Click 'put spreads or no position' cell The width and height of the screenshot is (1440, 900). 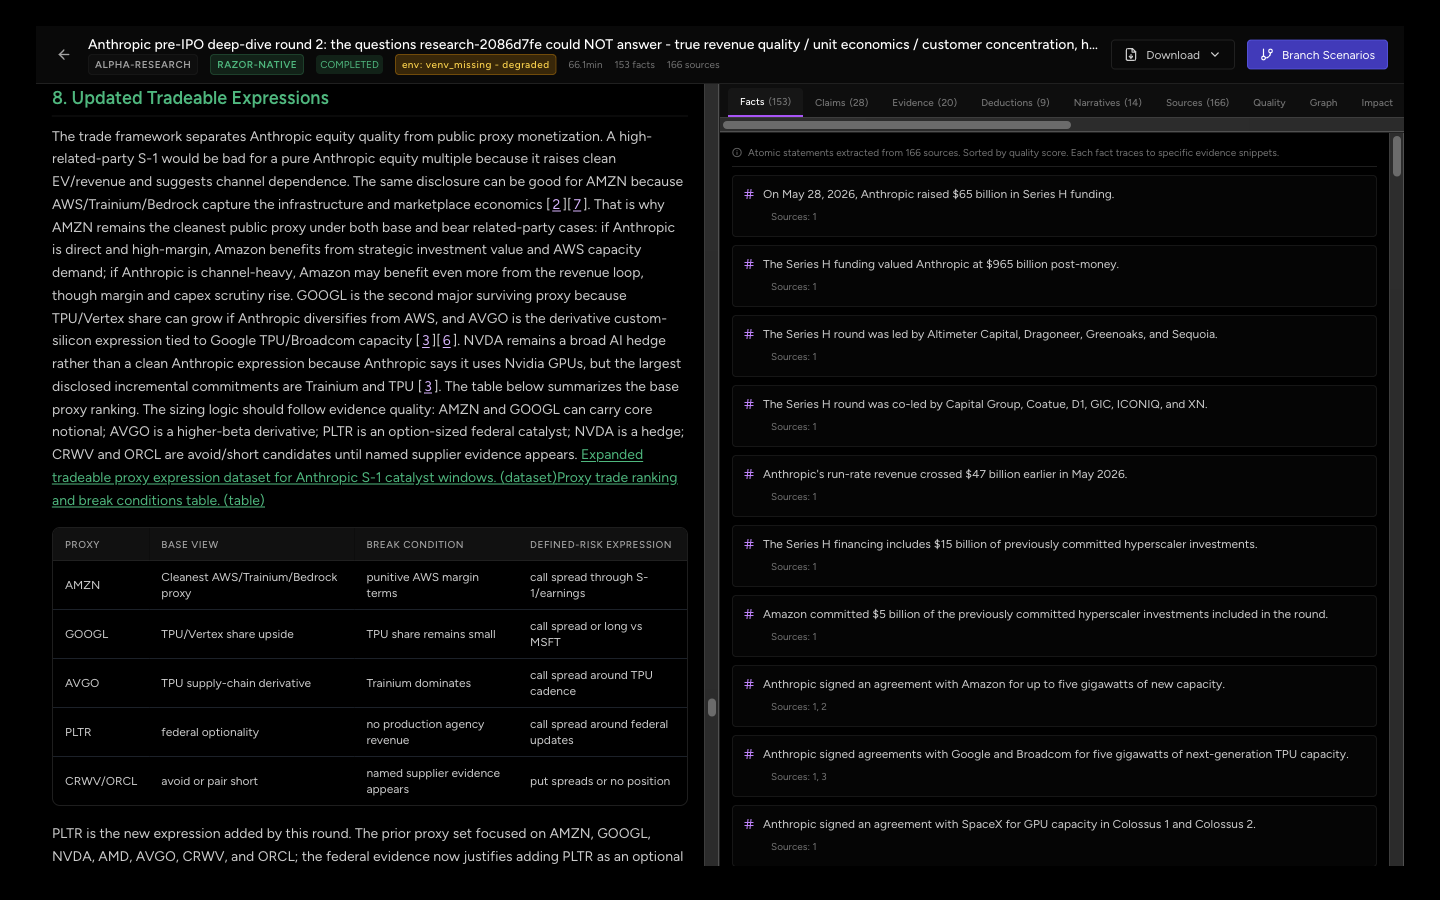coord(600,781)
